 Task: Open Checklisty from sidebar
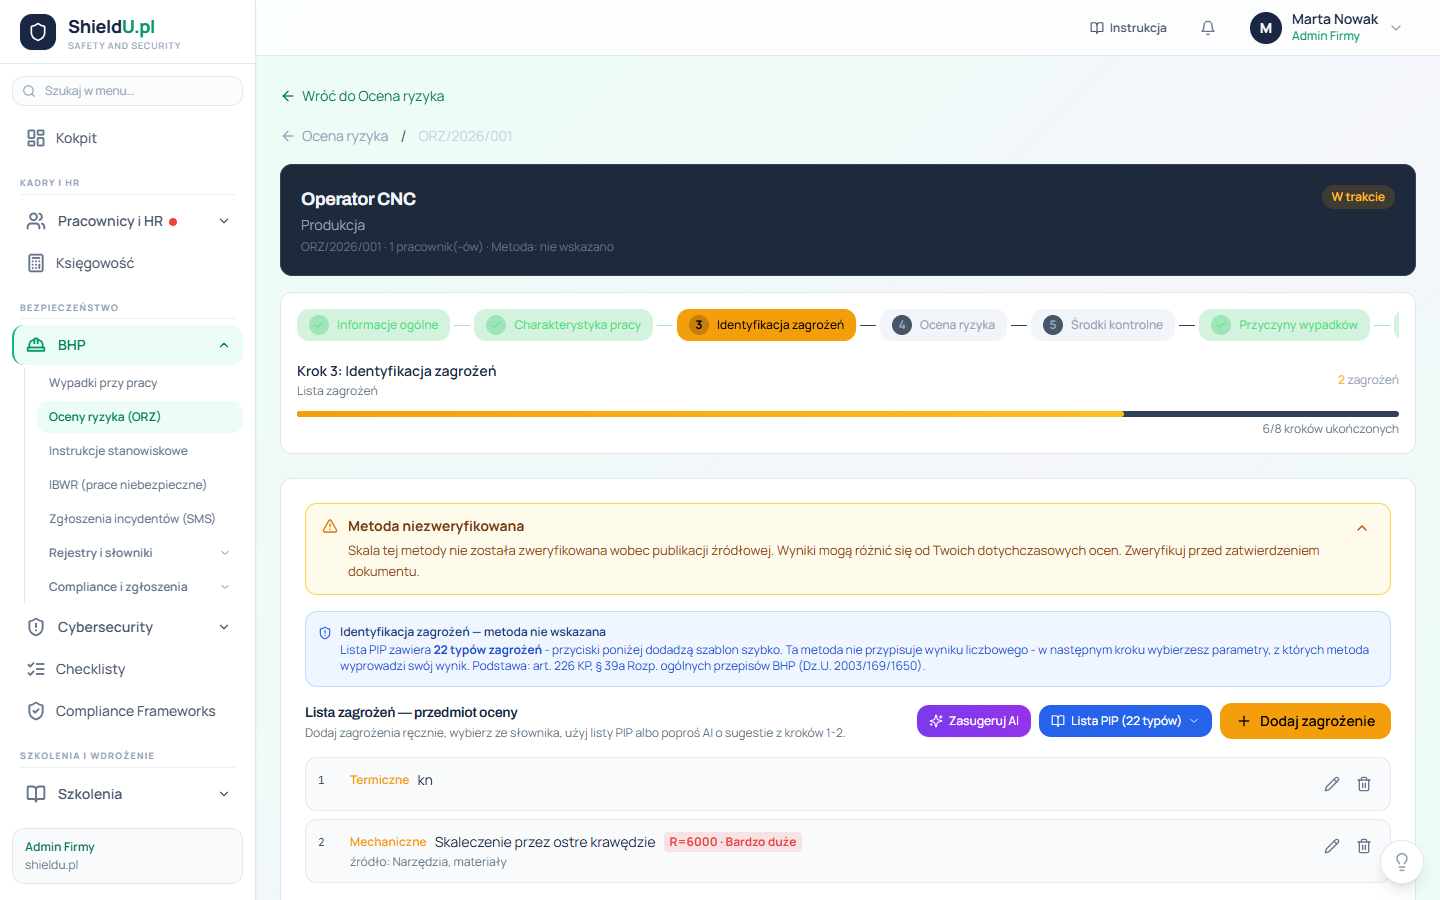127,669
